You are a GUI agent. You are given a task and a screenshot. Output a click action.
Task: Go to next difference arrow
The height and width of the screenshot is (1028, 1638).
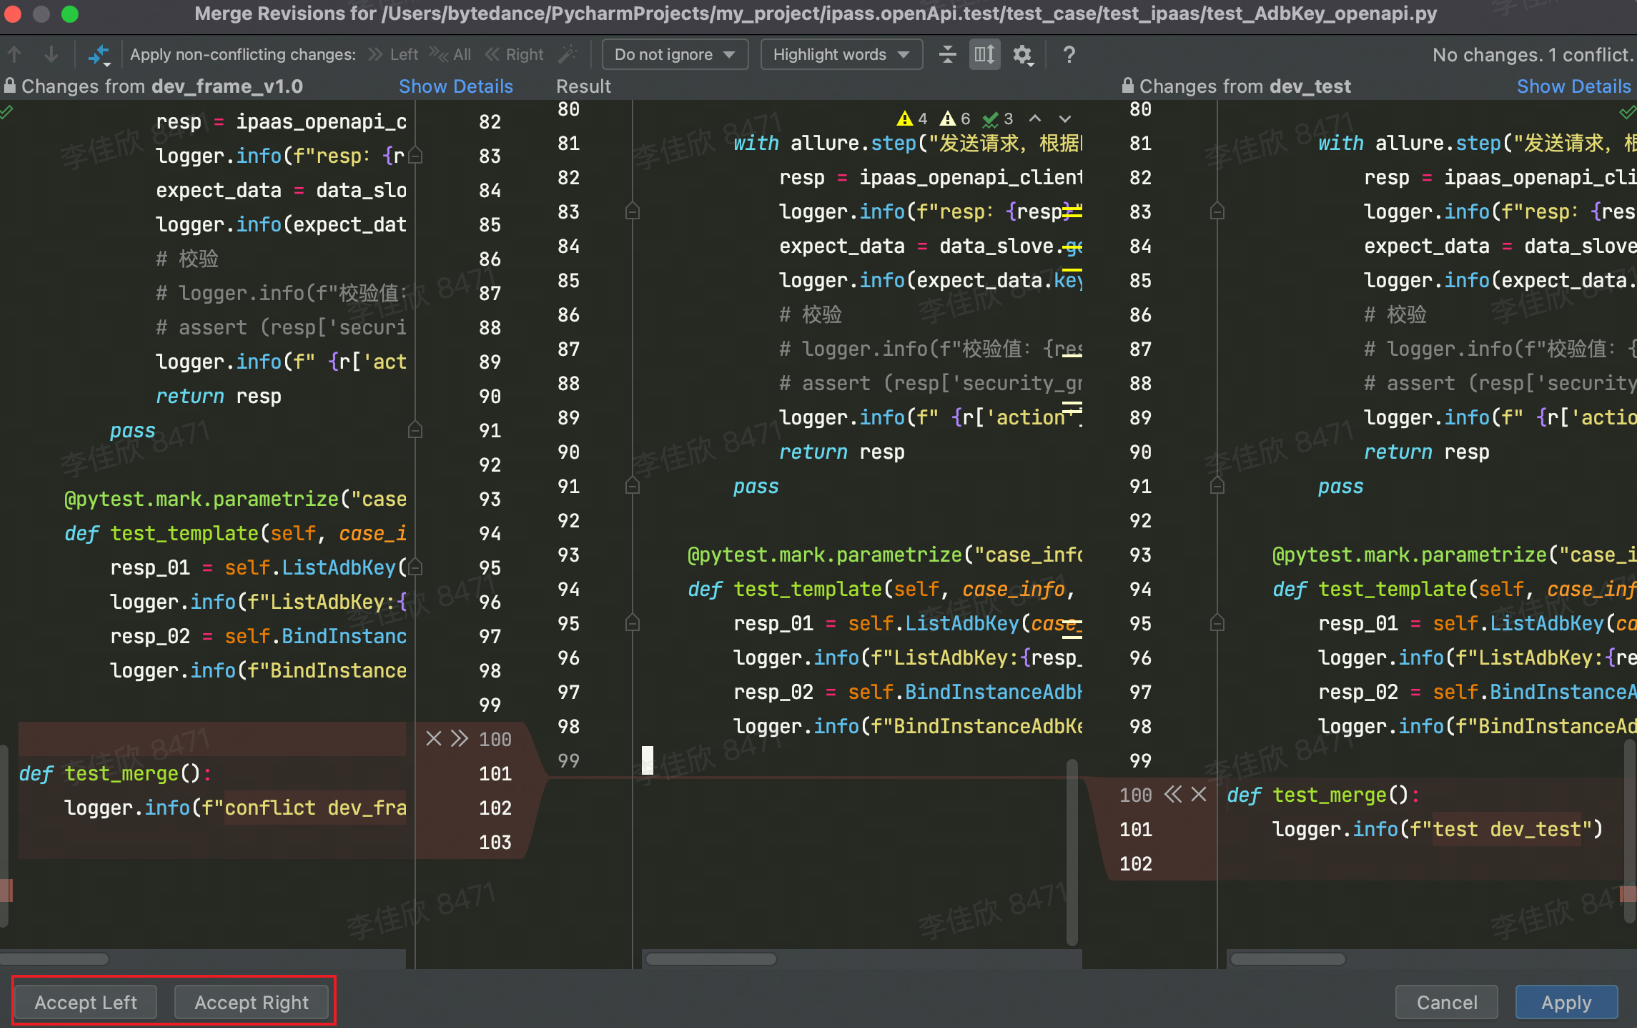click(x=51, y=54)
